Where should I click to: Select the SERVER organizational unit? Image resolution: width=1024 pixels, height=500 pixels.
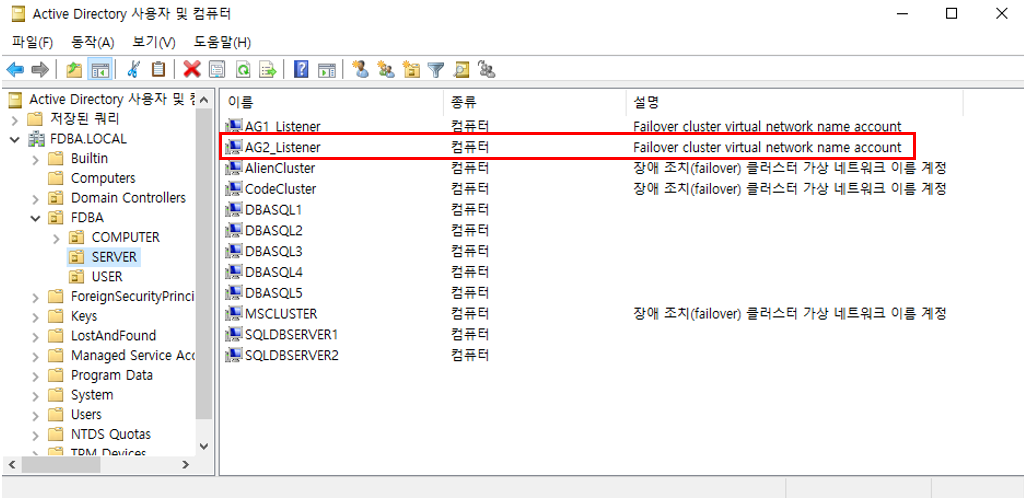tap(114, 257)
